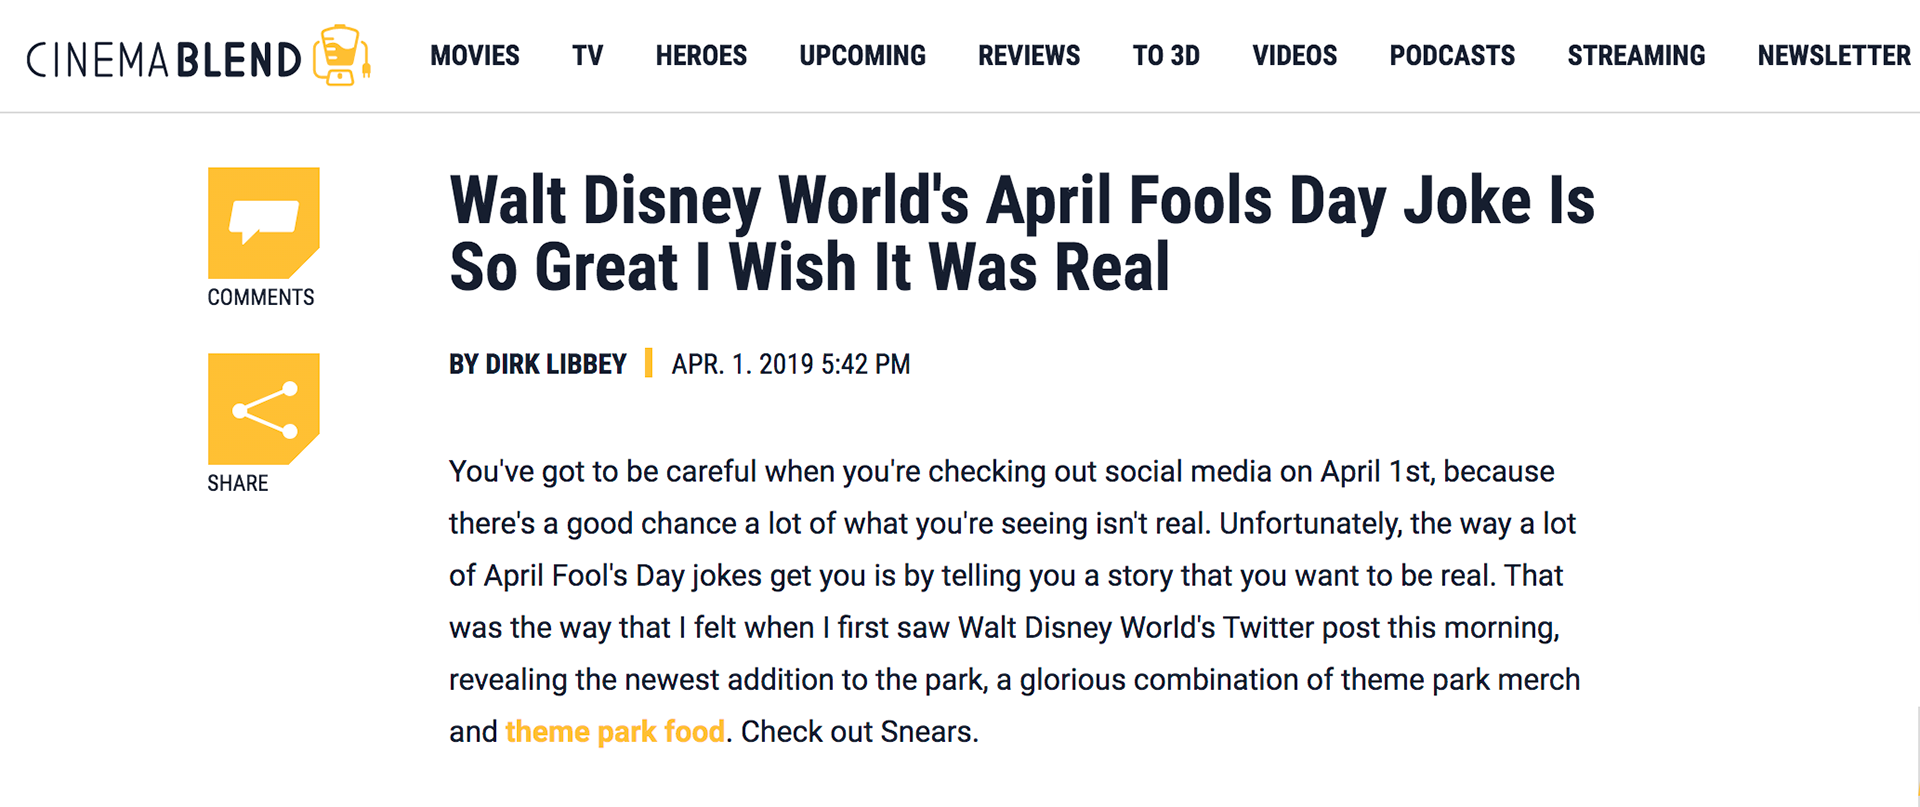Click the yellow Comments speech bubble icon
Image resolution: width=1920 pixels, height=807 pixels.
point(263,222)
